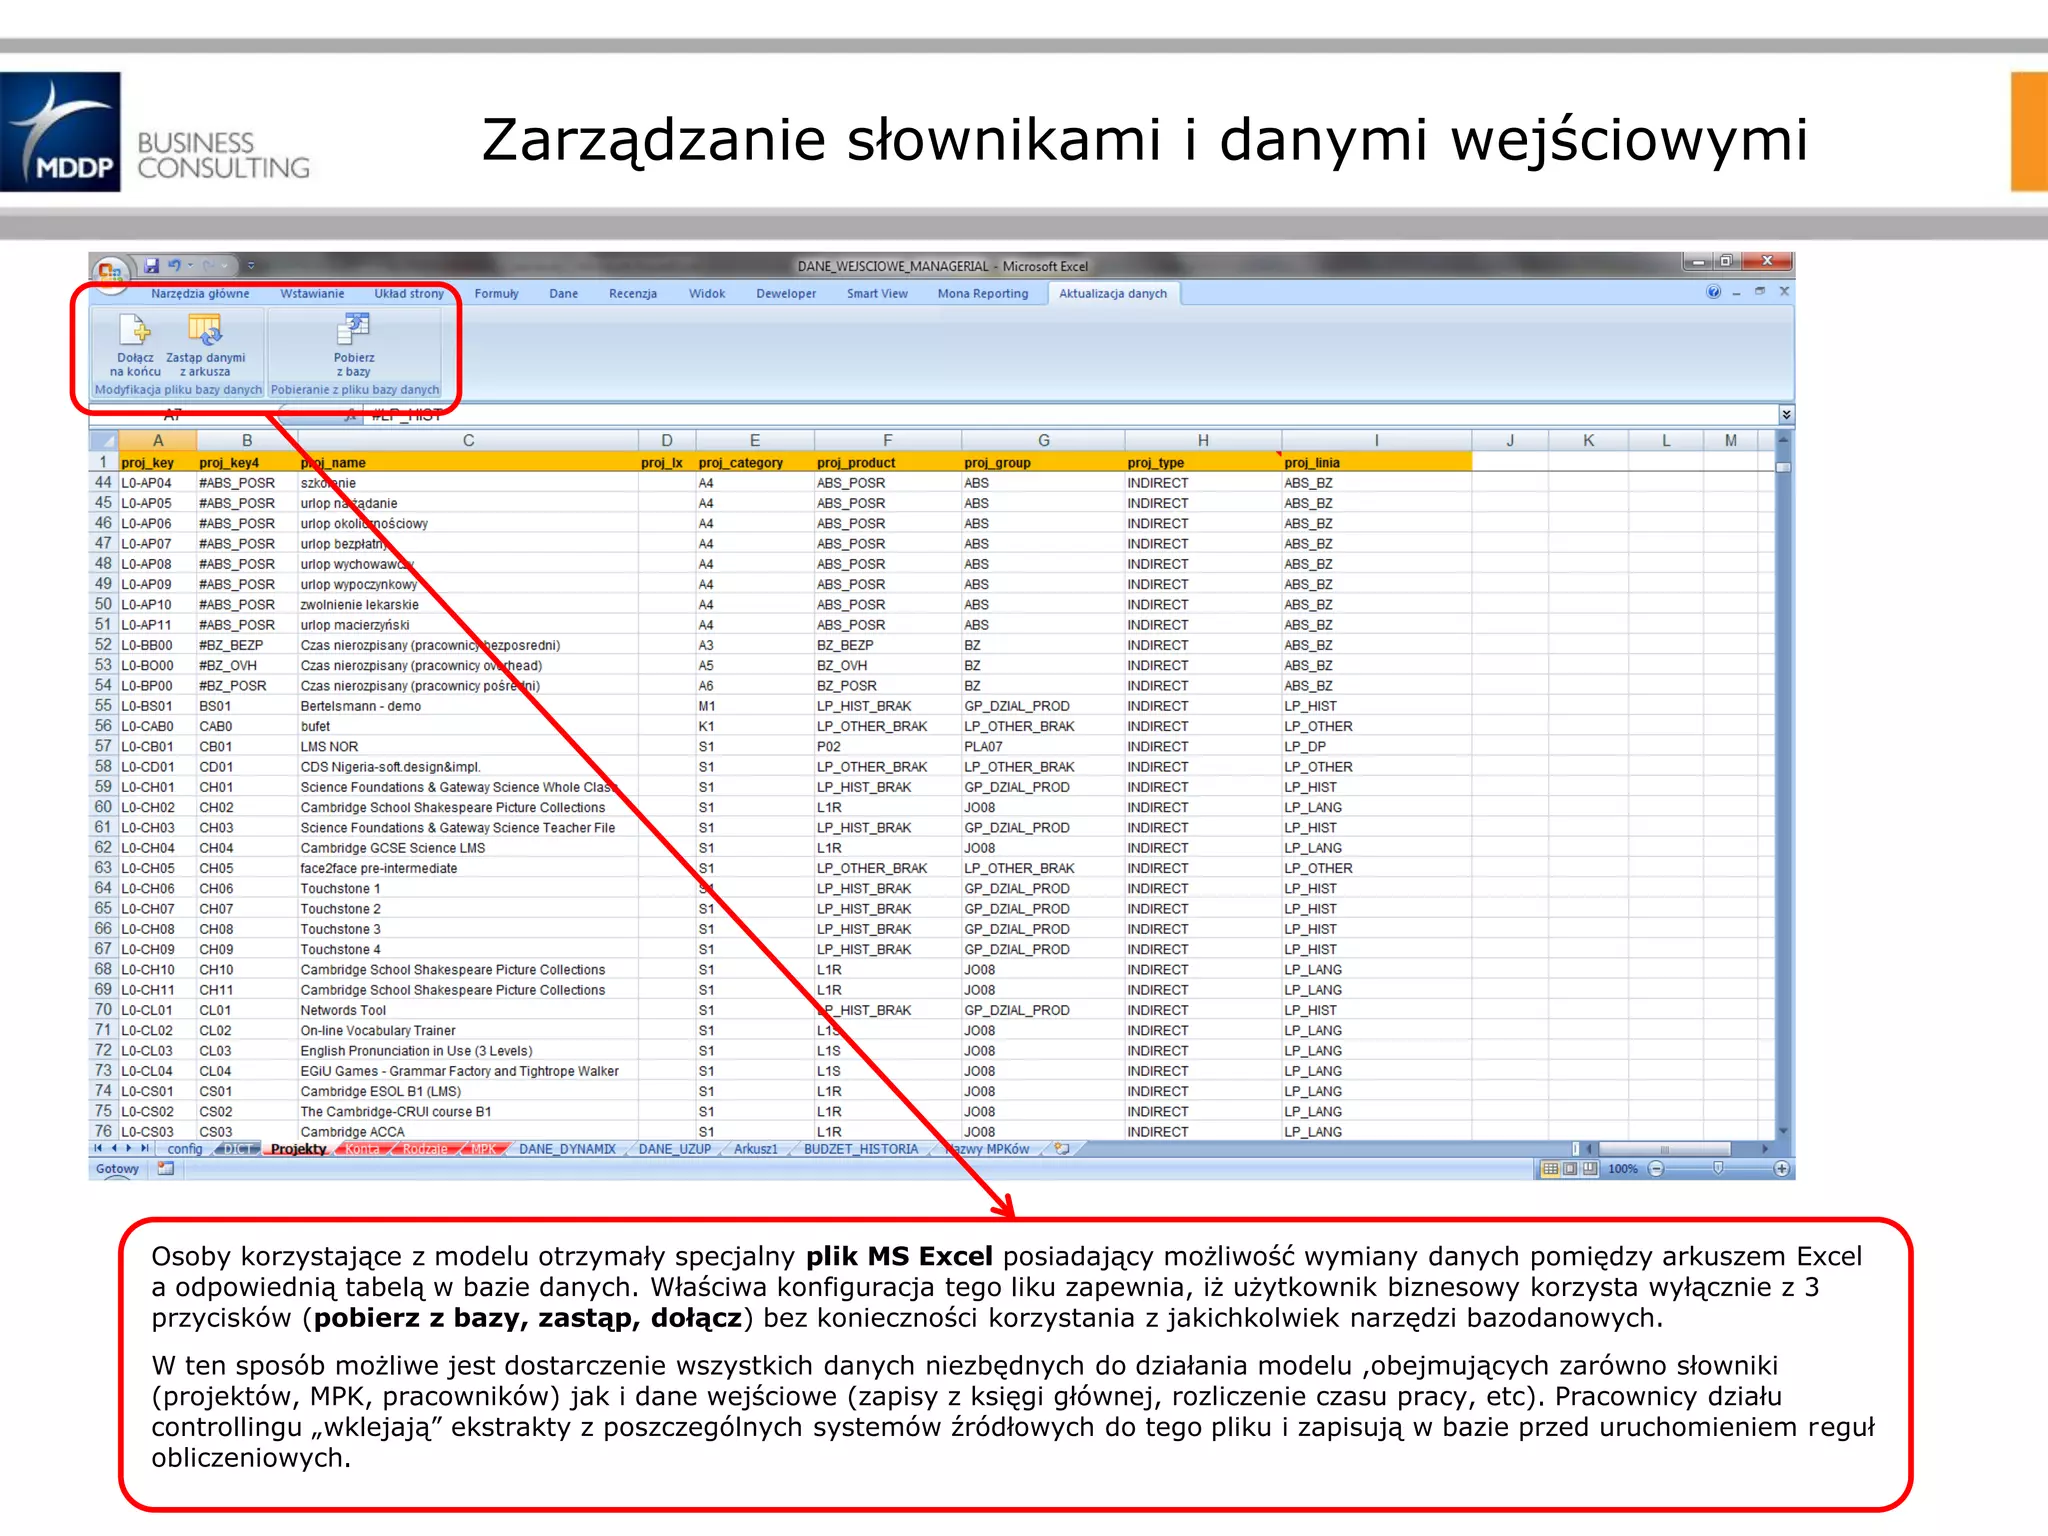This screenshot has height=1536, width=2048.
Task: Switch to Normal view icon in status bar
Action: point(1550,1169)
